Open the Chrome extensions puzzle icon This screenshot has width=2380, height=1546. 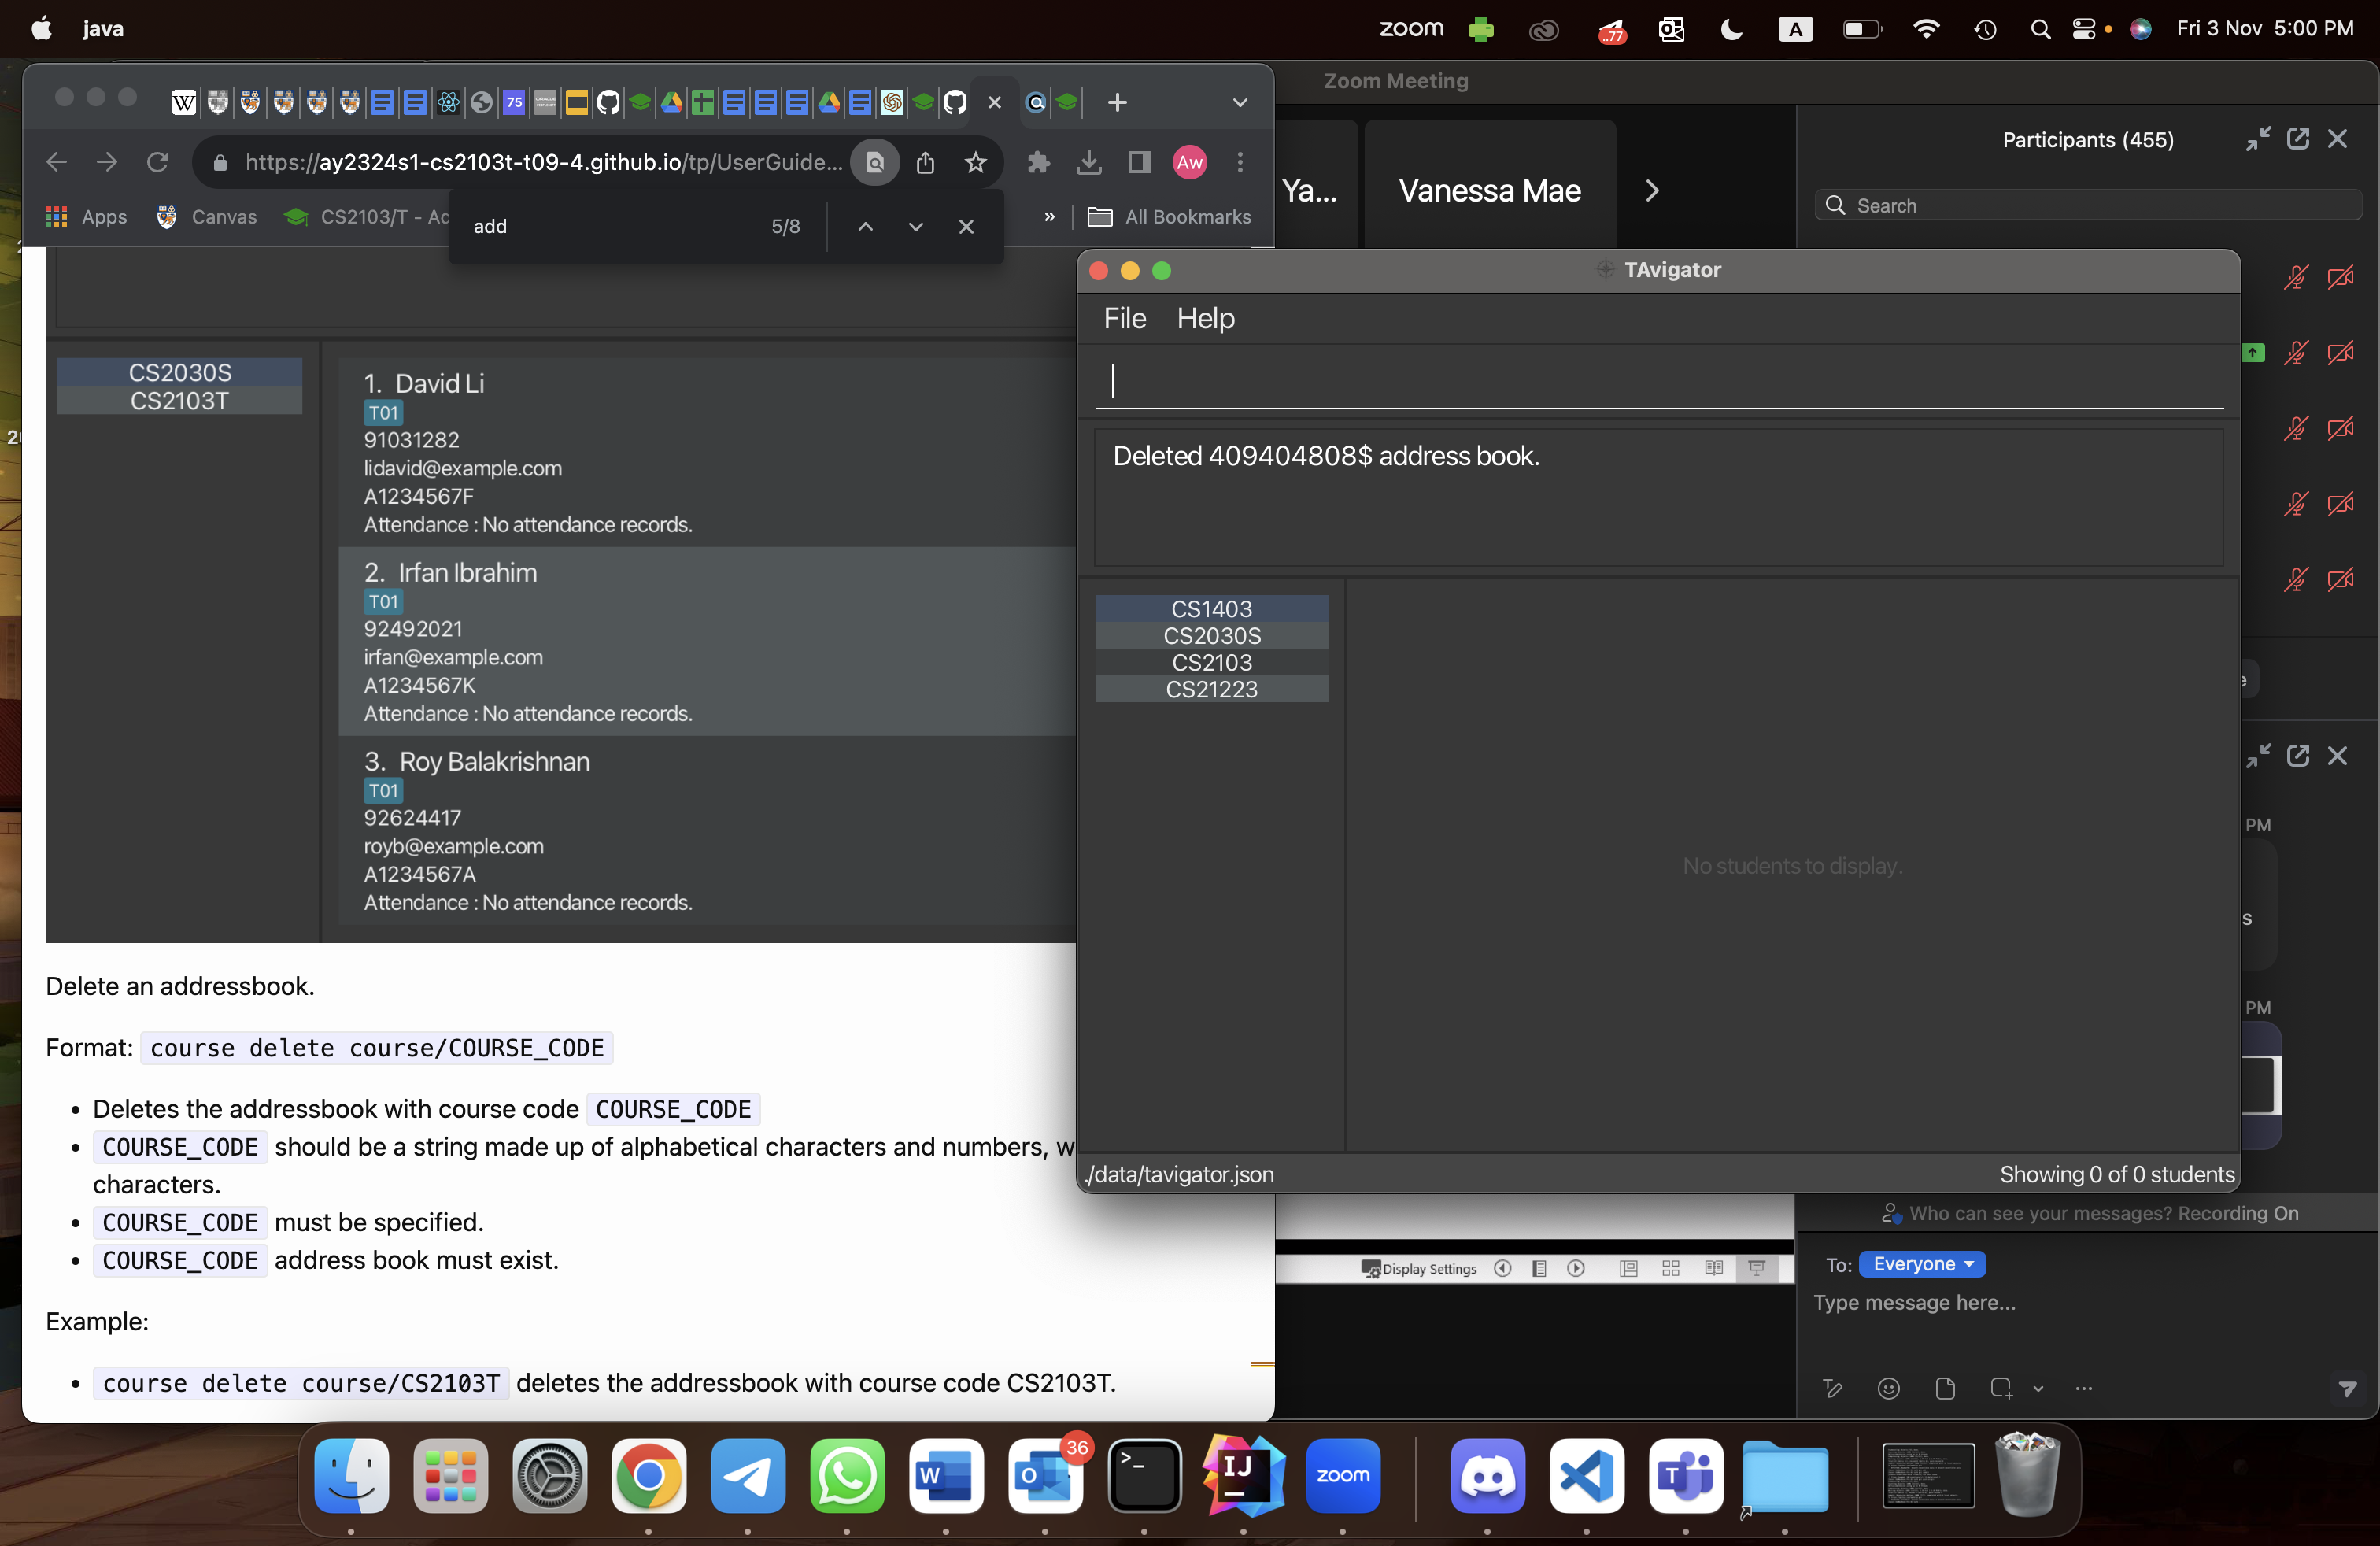(x=1038, y=162)
